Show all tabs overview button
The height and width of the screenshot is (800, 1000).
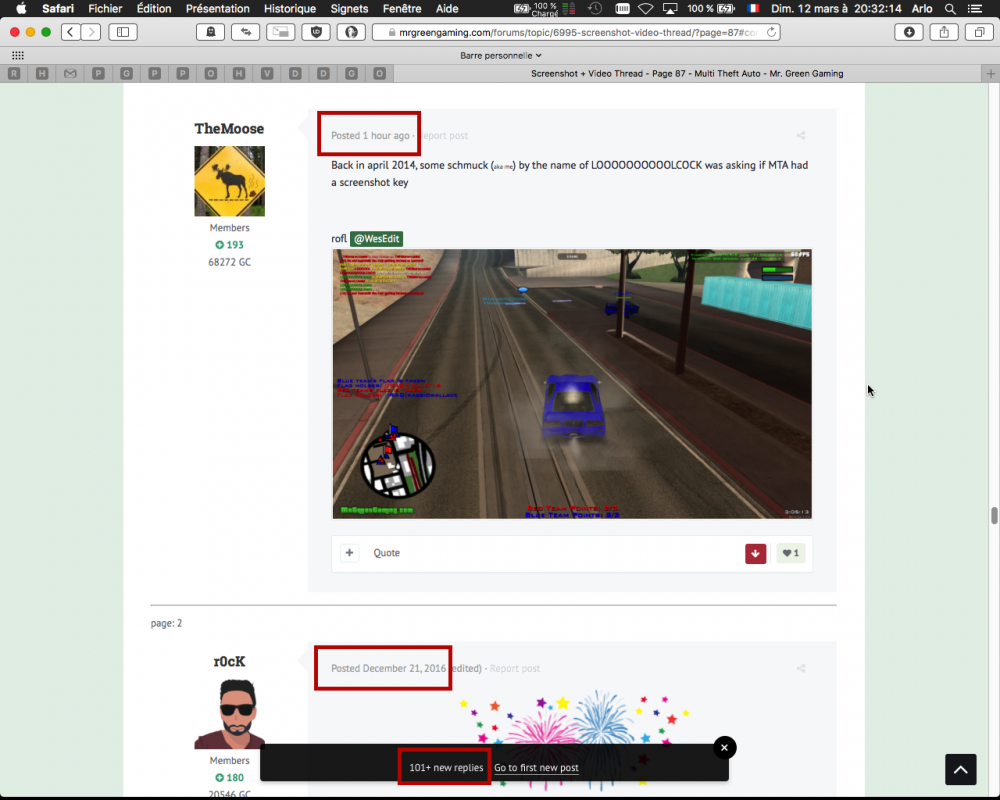(x=979, y=32)
